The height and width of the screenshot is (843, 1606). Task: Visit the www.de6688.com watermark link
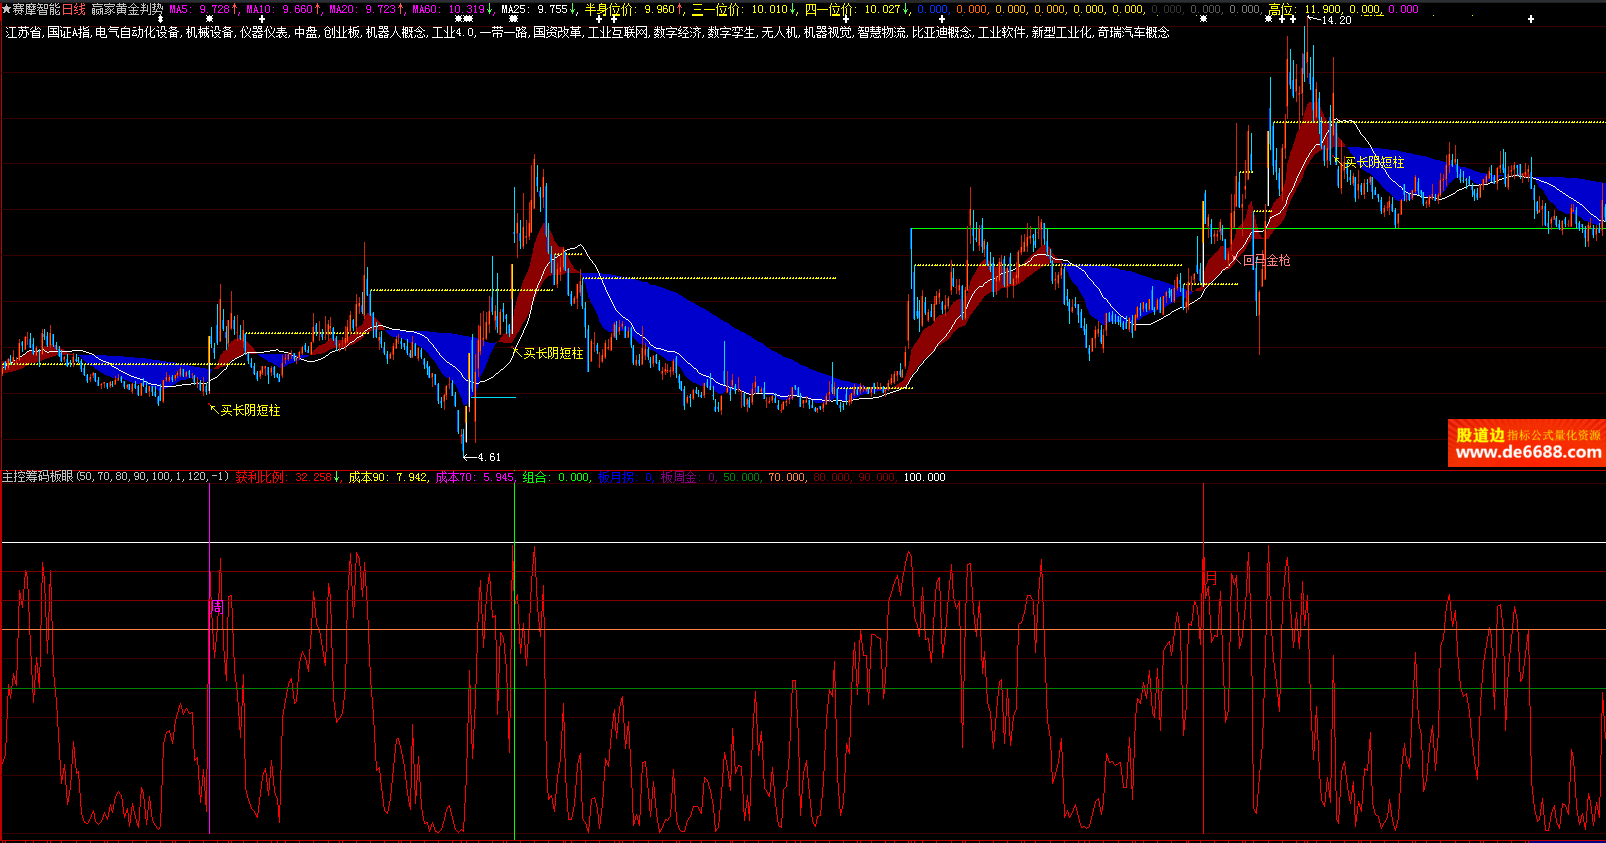coord(1528,452)
